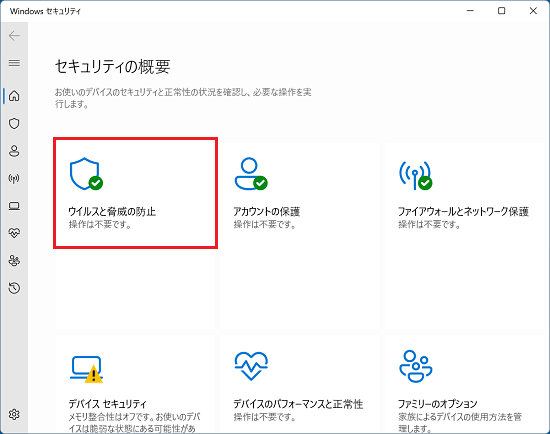Open firewall and network sidebar icon
The width and height of the screenshot is (550, 434).
14,179
